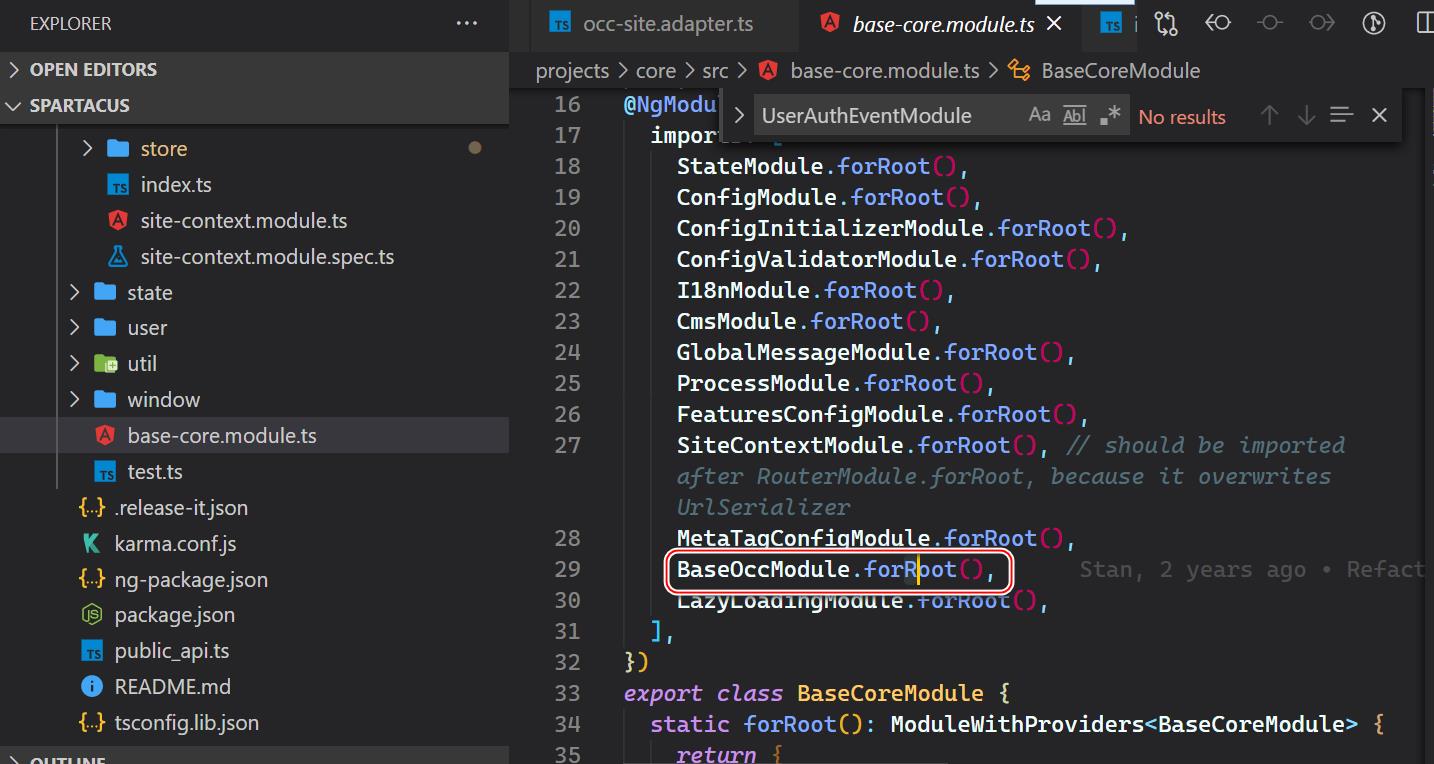Open site-context.module.spec.ts file
Screen dimensions: 1434x764
[x=267, y=257]
